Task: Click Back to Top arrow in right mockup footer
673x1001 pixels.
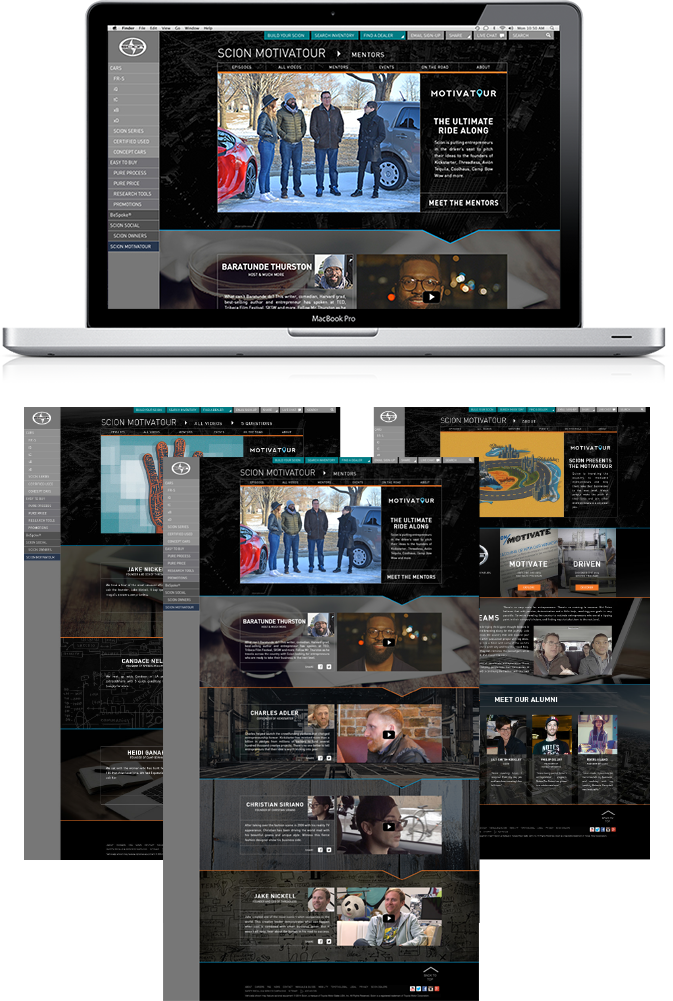Action: (x=607, y=815)
